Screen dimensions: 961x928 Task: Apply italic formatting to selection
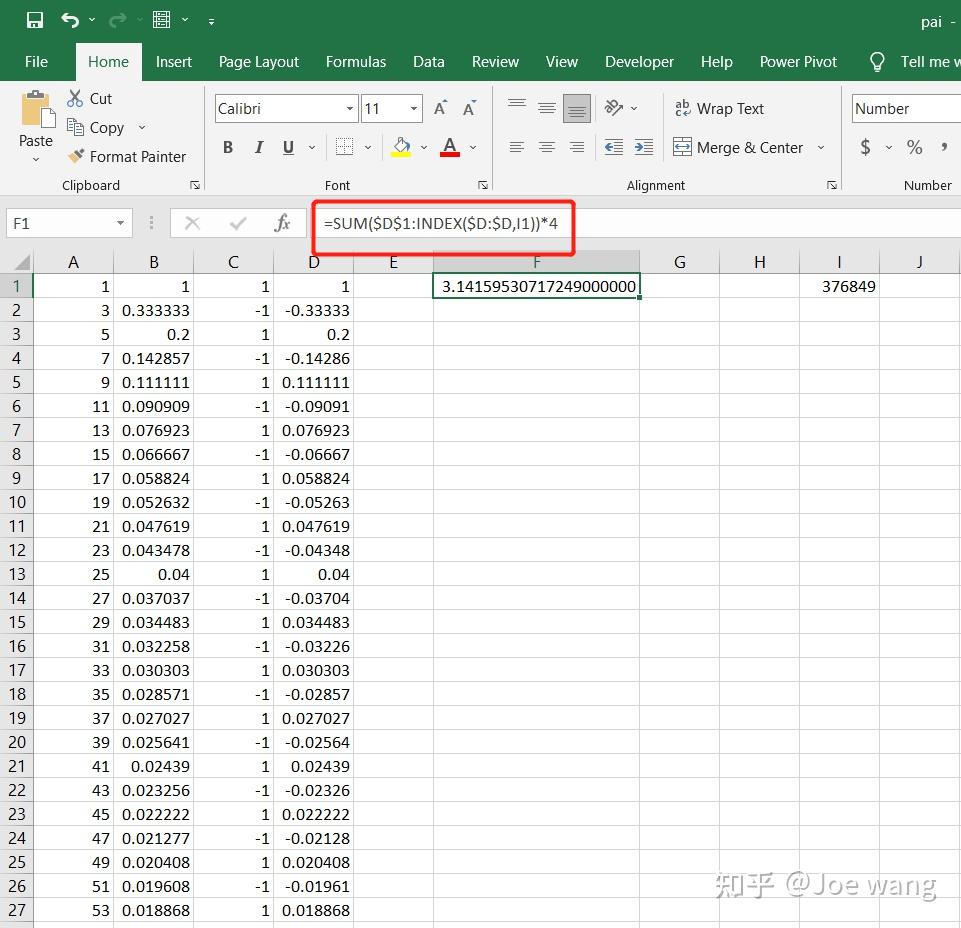[x=259, y=146]
